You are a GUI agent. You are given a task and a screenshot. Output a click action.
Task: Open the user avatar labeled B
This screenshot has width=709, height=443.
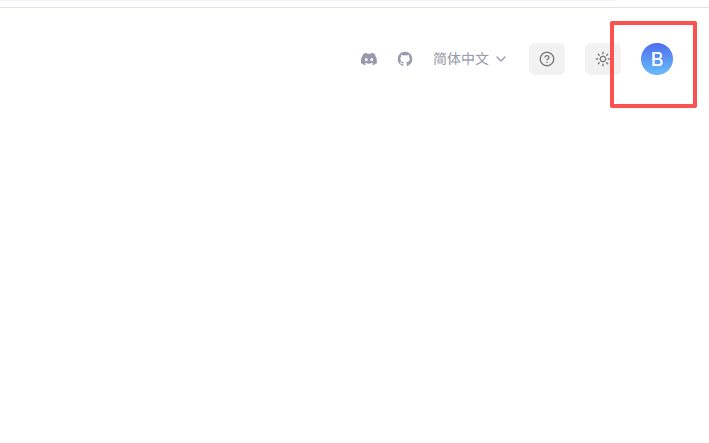coord(657,59)
